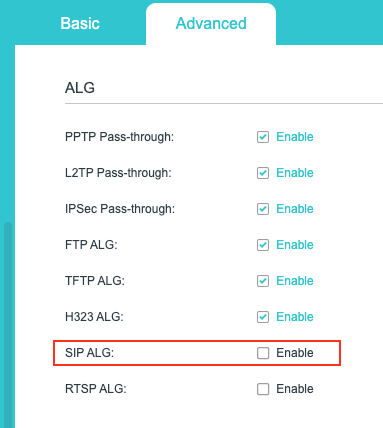
Task: Click Enable label next to IPSec Pass-through
Action: pyautogui.click(x=295, y=209)
